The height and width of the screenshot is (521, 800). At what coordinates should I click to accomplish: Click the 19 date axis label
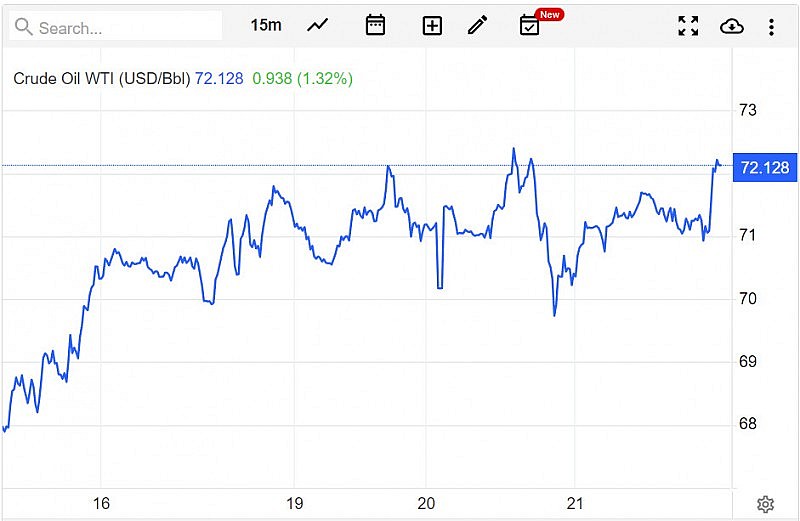tap(294, 503)
